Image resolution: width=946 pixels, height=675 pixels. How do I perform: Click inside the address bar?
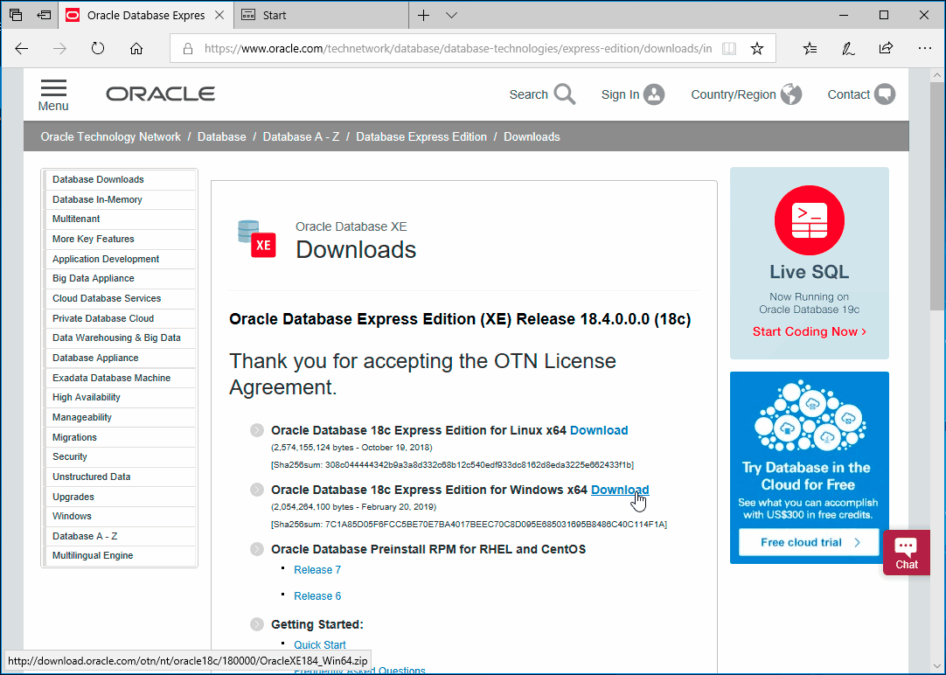[450, 48]
